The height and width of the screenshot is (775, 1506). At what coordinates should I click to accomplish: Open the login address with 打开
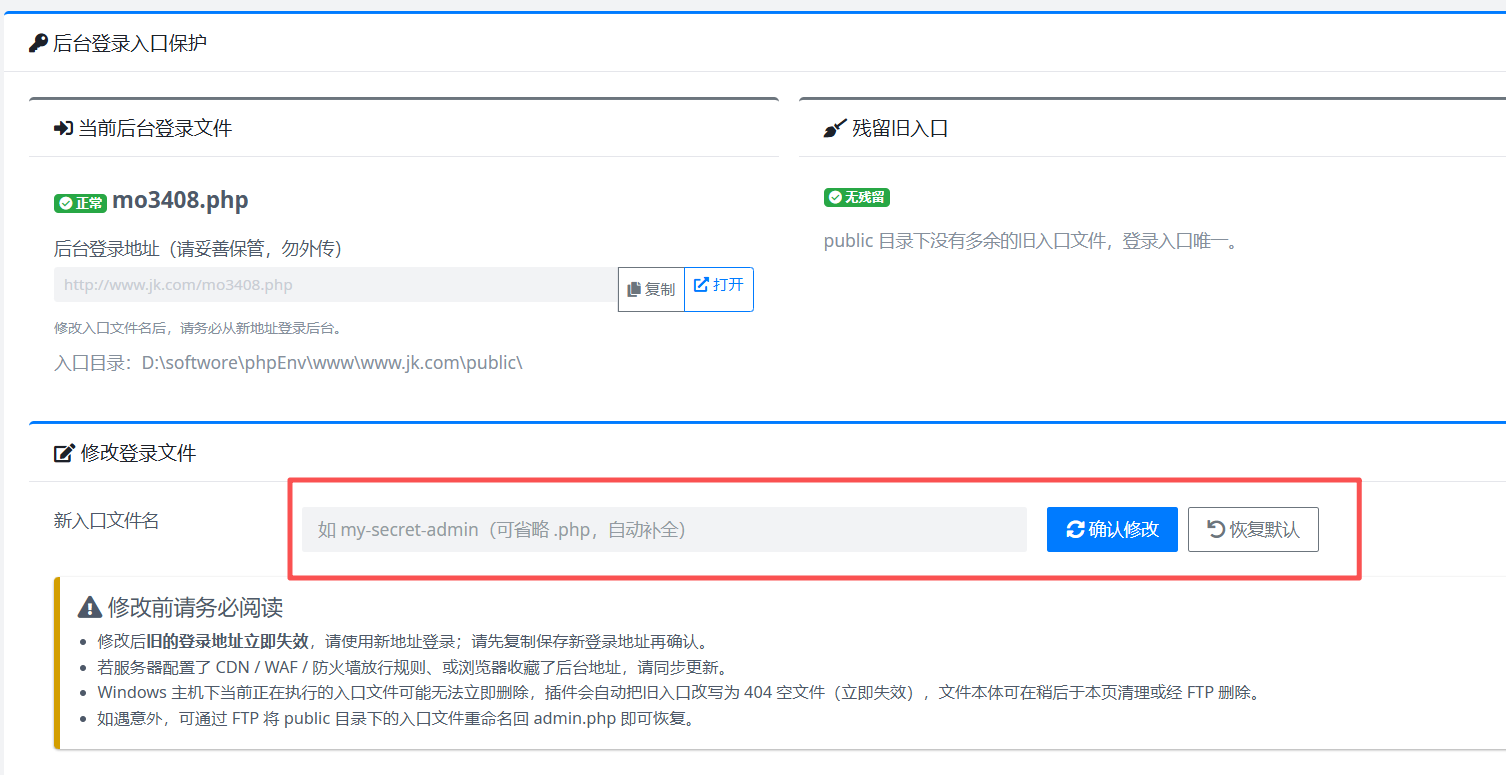pyautogui.click(x=719, y=289)
